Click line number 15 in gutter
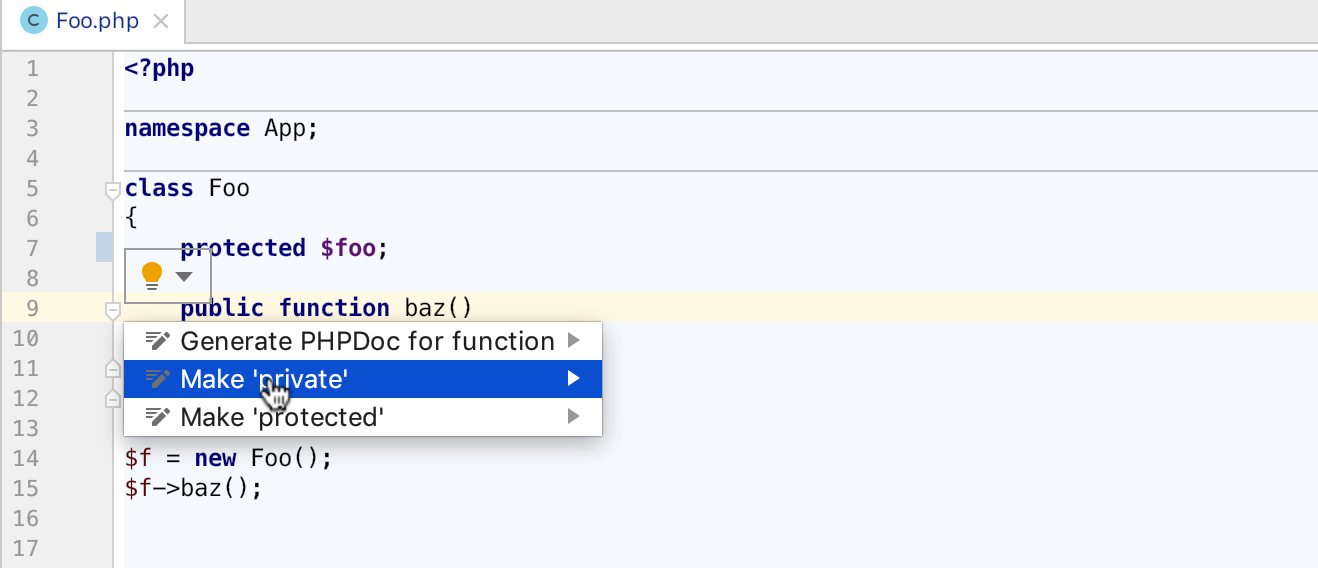 pyautogui.click(x=27, y=488)
